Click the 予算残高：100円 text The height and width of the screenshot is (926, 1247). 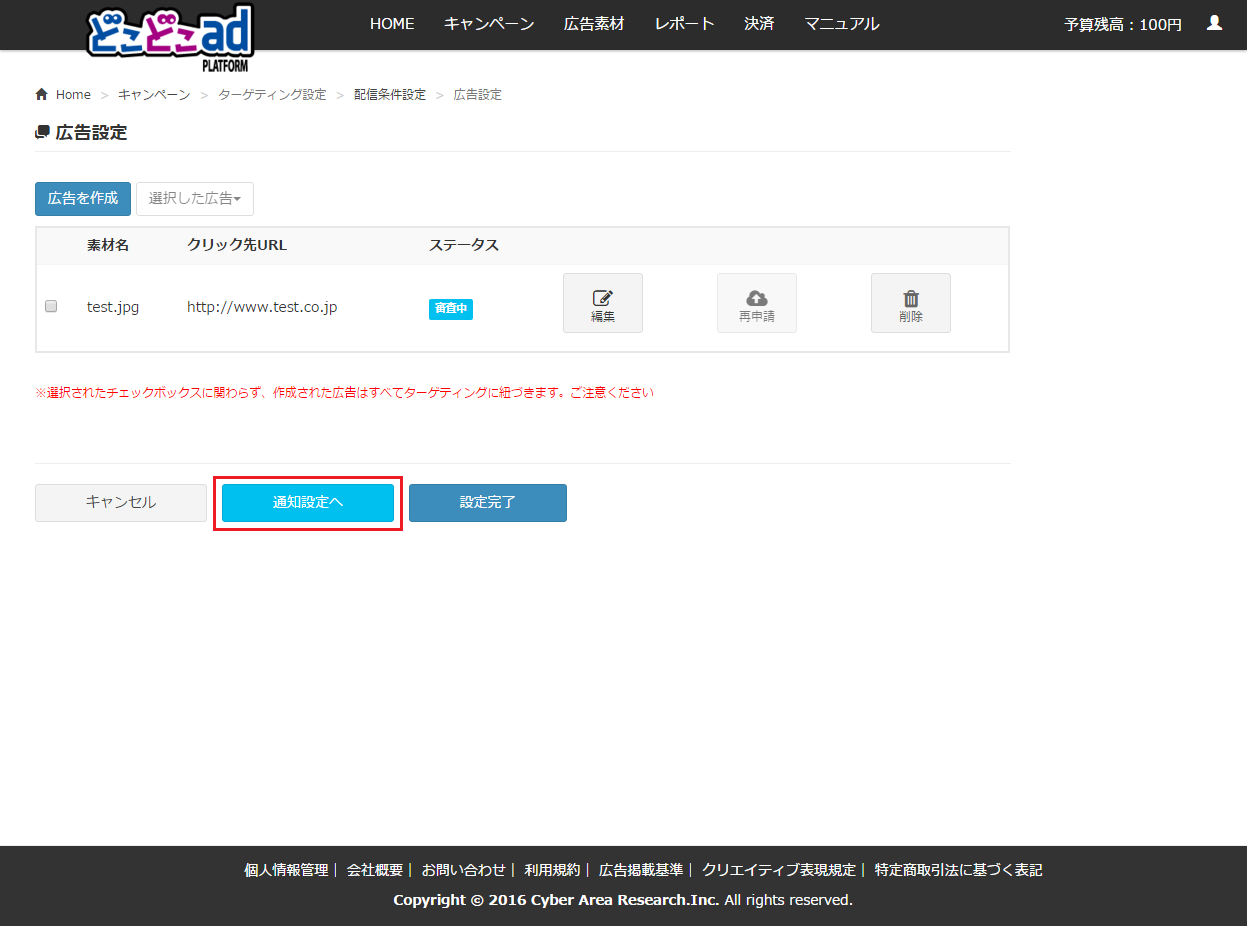(x=1123, y=24)
